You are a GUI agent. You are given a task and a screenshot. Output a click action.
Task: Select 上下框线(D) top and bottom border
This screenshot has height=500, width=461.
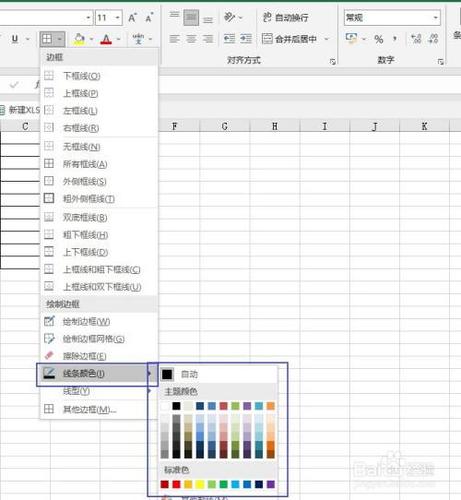99,252
